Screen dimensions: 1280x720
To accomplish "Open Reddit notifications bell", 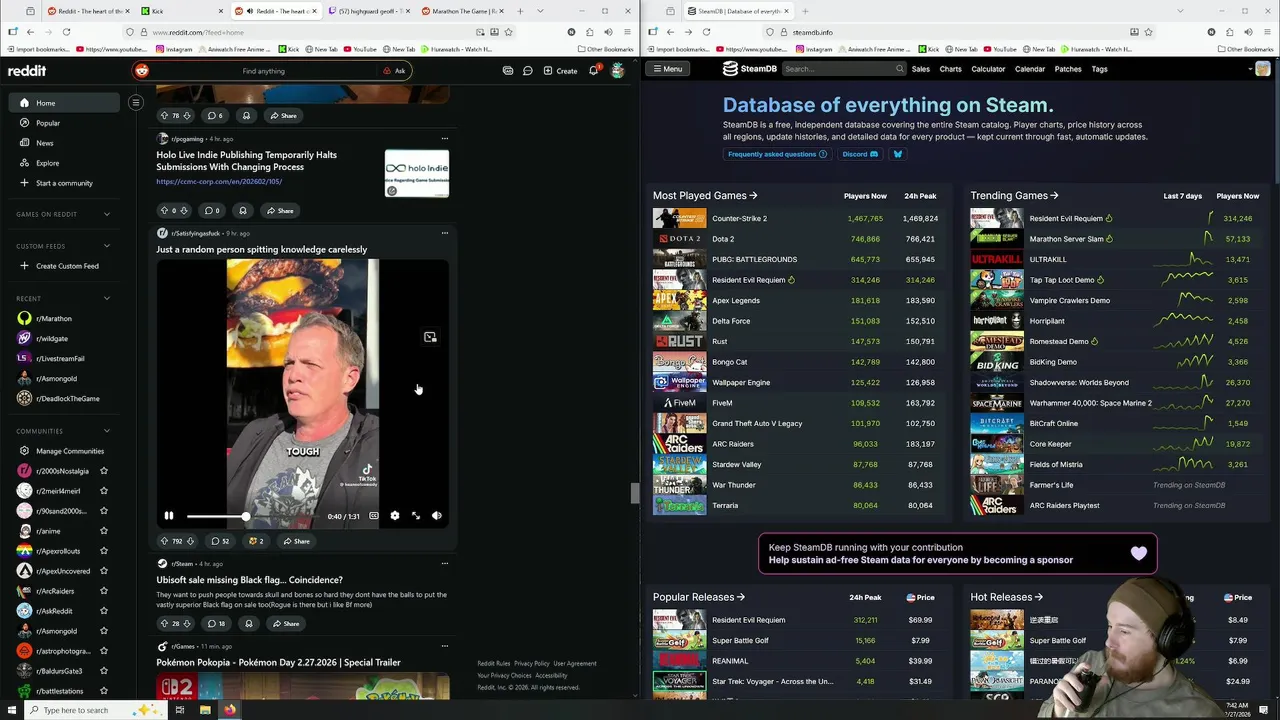I will 593,71.
